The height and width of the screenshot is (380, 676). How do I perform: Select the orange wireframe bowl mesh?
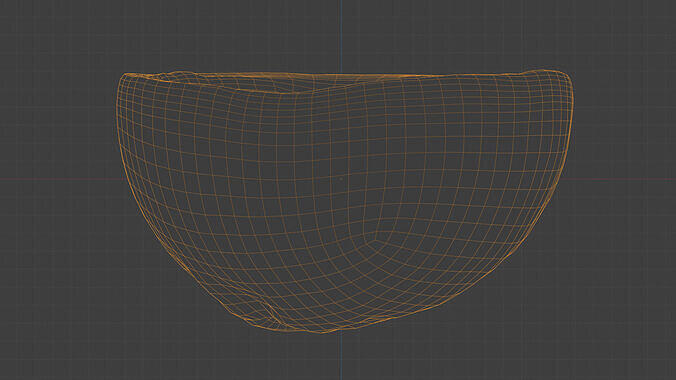345,201
